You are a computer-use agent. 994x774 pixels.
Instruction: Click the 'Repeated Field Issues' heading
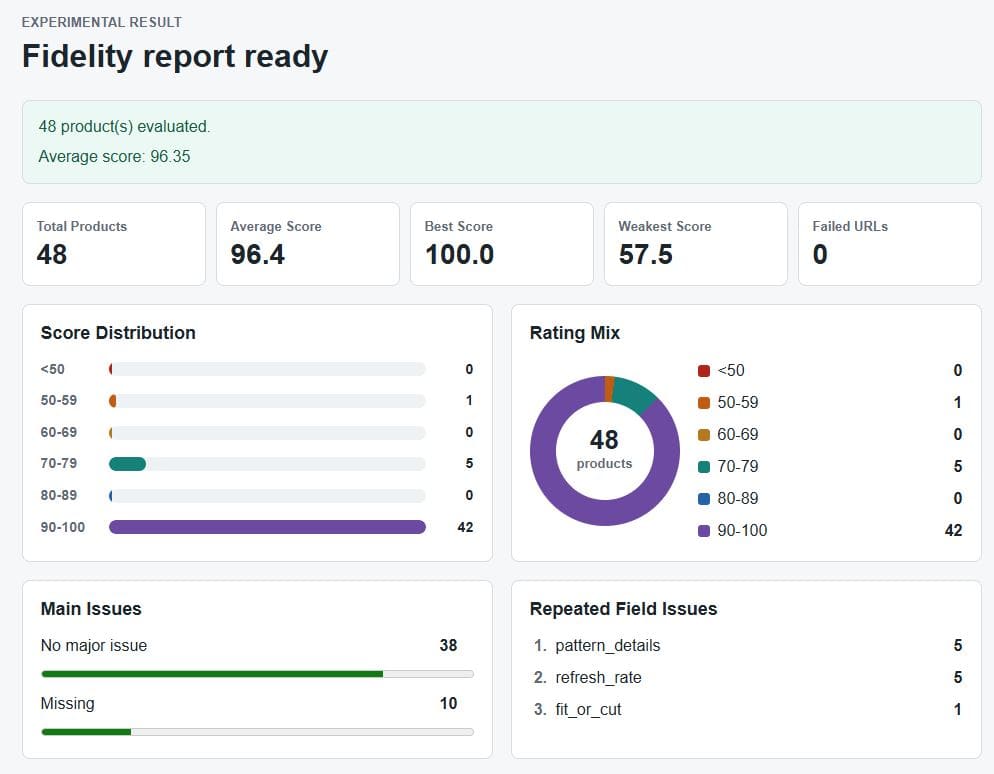[x=623, y=609]
